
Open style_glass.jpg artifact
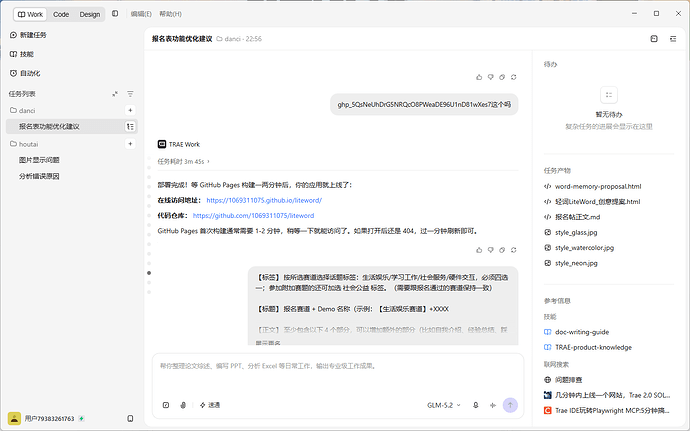click(571, 232)
